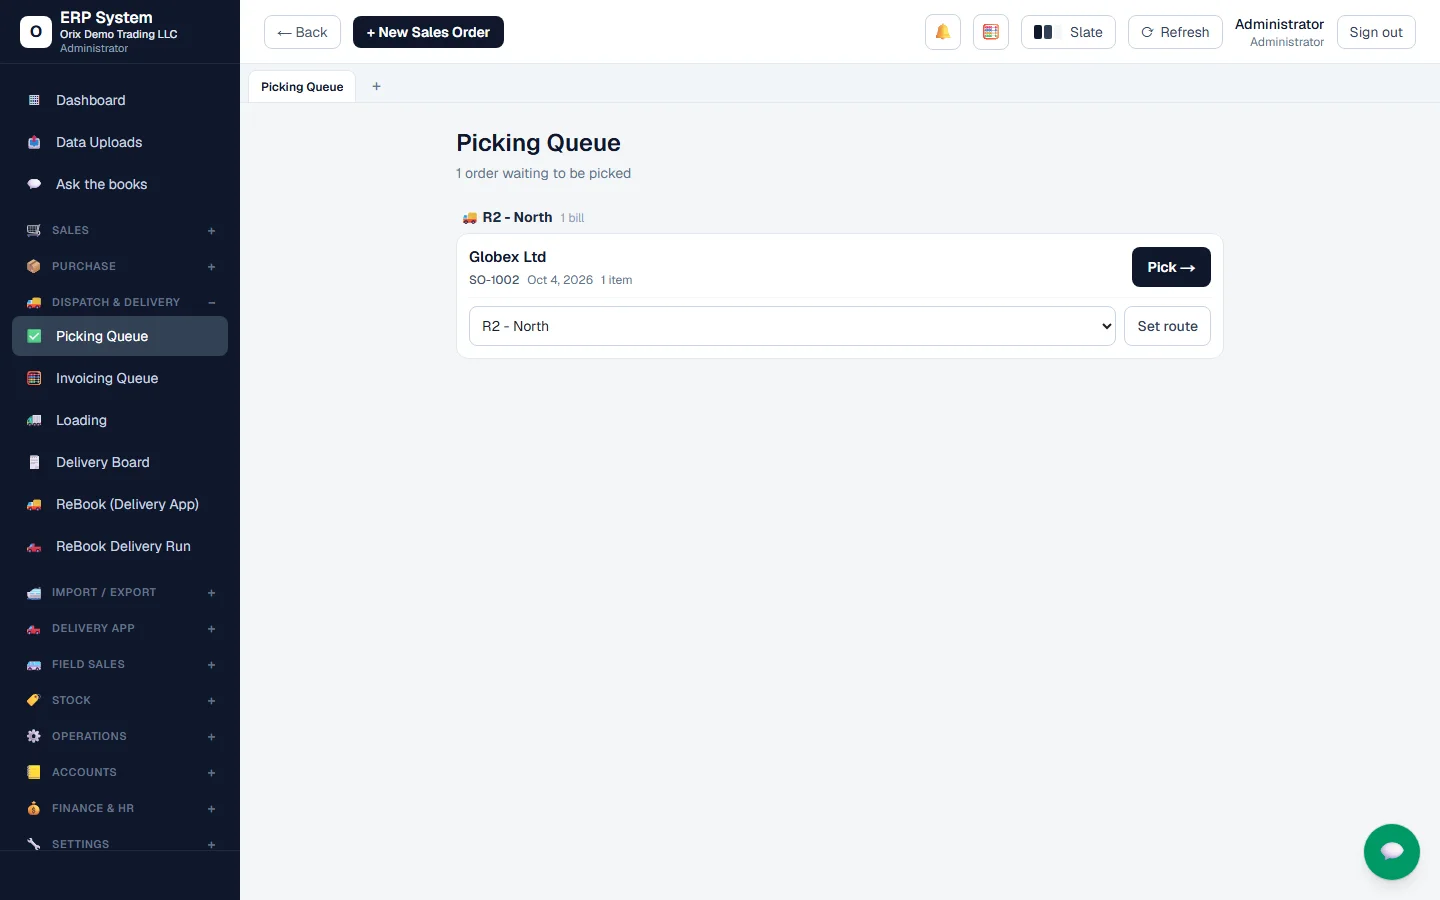Click the Delivery Board clipboard icon

tap(34, 462)
